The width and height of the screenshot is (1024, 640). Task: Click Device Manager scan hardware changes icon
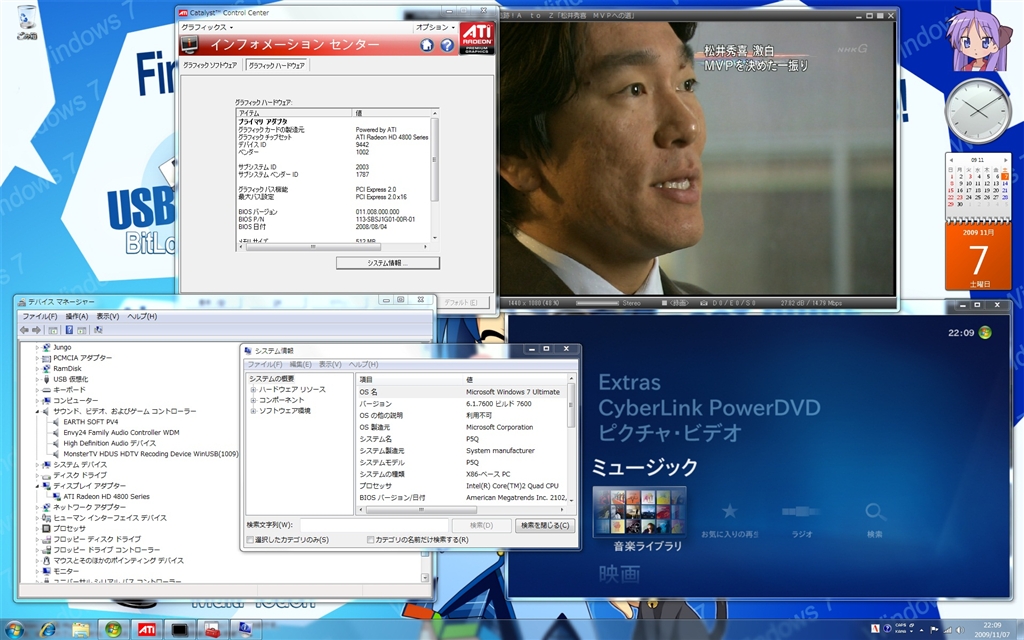pos(98,330)
